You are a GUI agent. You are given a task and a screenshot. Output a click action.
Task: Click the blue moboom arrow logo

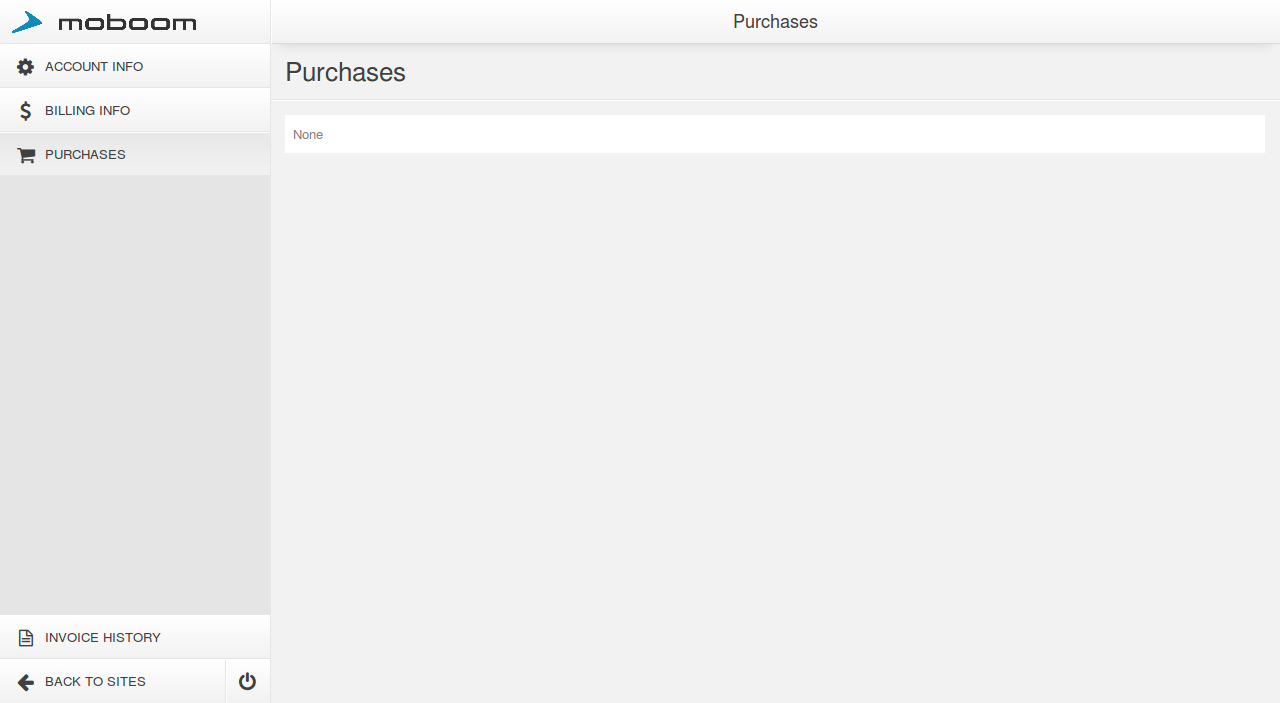(x=27, y=22)
